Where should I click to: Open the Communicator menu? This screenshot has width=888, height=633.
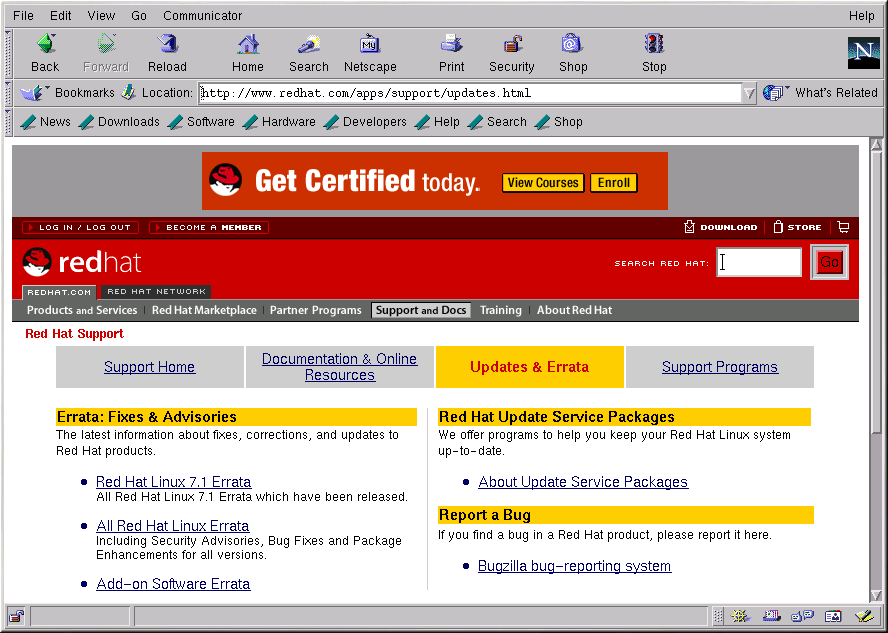(202, 16)
